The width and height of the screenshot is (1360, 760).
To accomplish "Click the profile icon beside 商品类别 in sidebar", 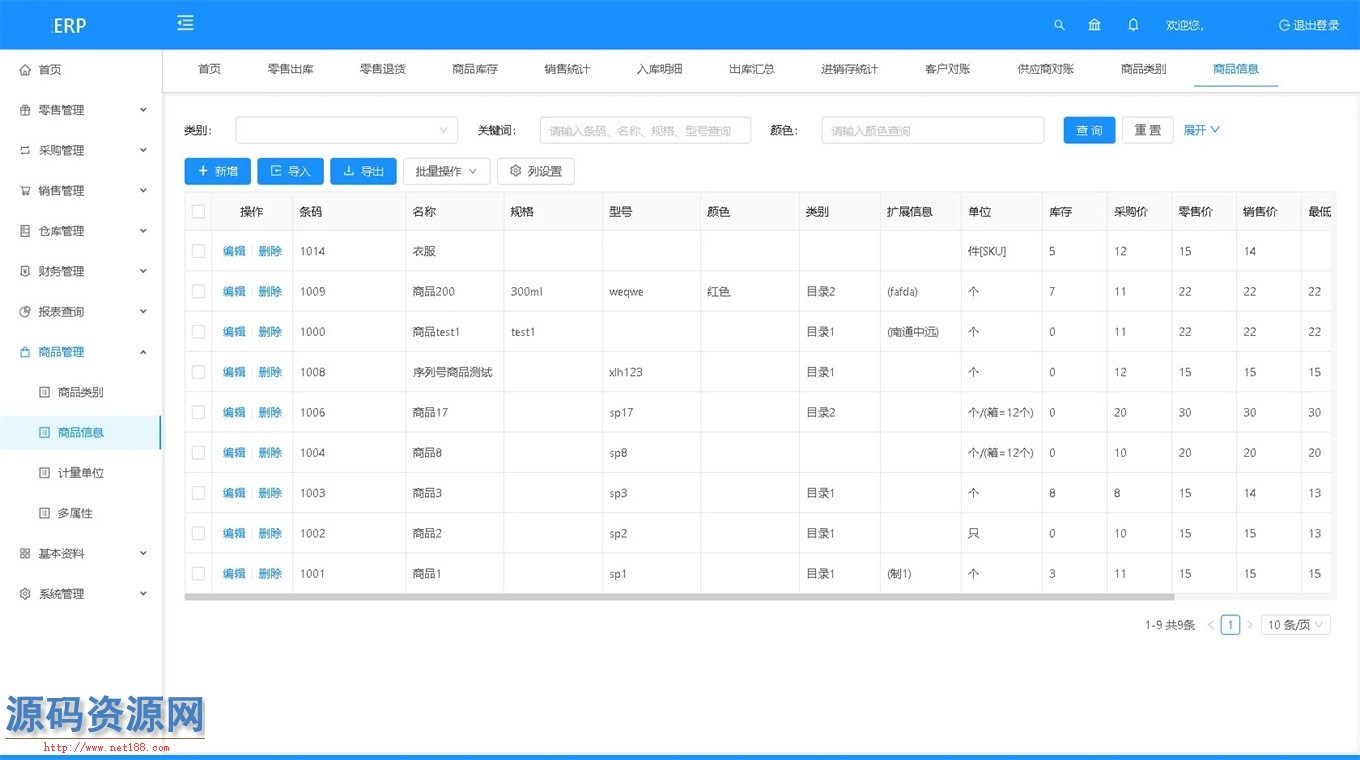I will coord(44,392).
